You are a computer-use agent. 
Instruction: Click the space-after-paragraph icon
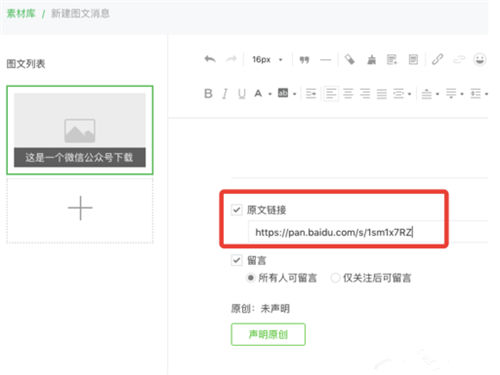pyautogui.click(x=451, y=94)
